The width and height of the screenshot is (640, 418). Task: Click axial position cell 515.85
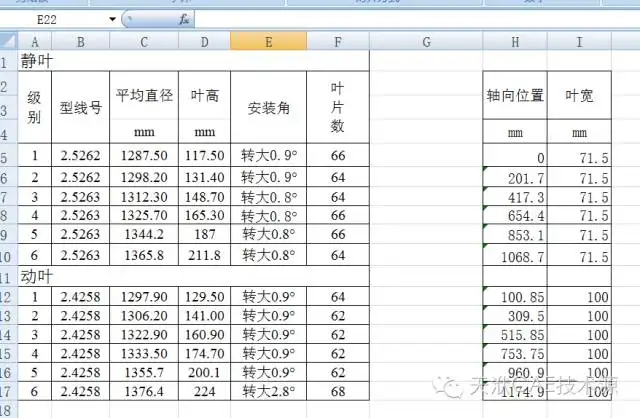pyautogui.click(x=515, y=334)
